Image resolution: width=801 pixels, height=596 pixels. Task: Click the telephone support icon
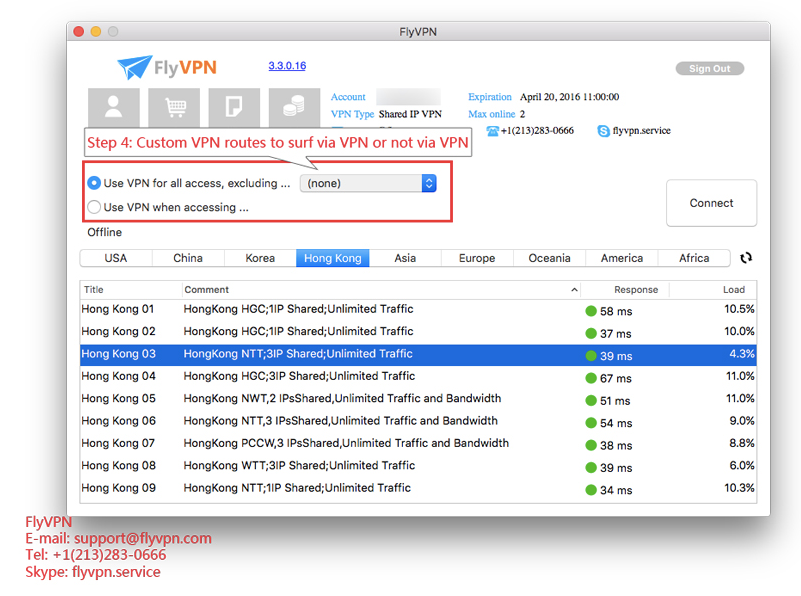pos(492,131)
